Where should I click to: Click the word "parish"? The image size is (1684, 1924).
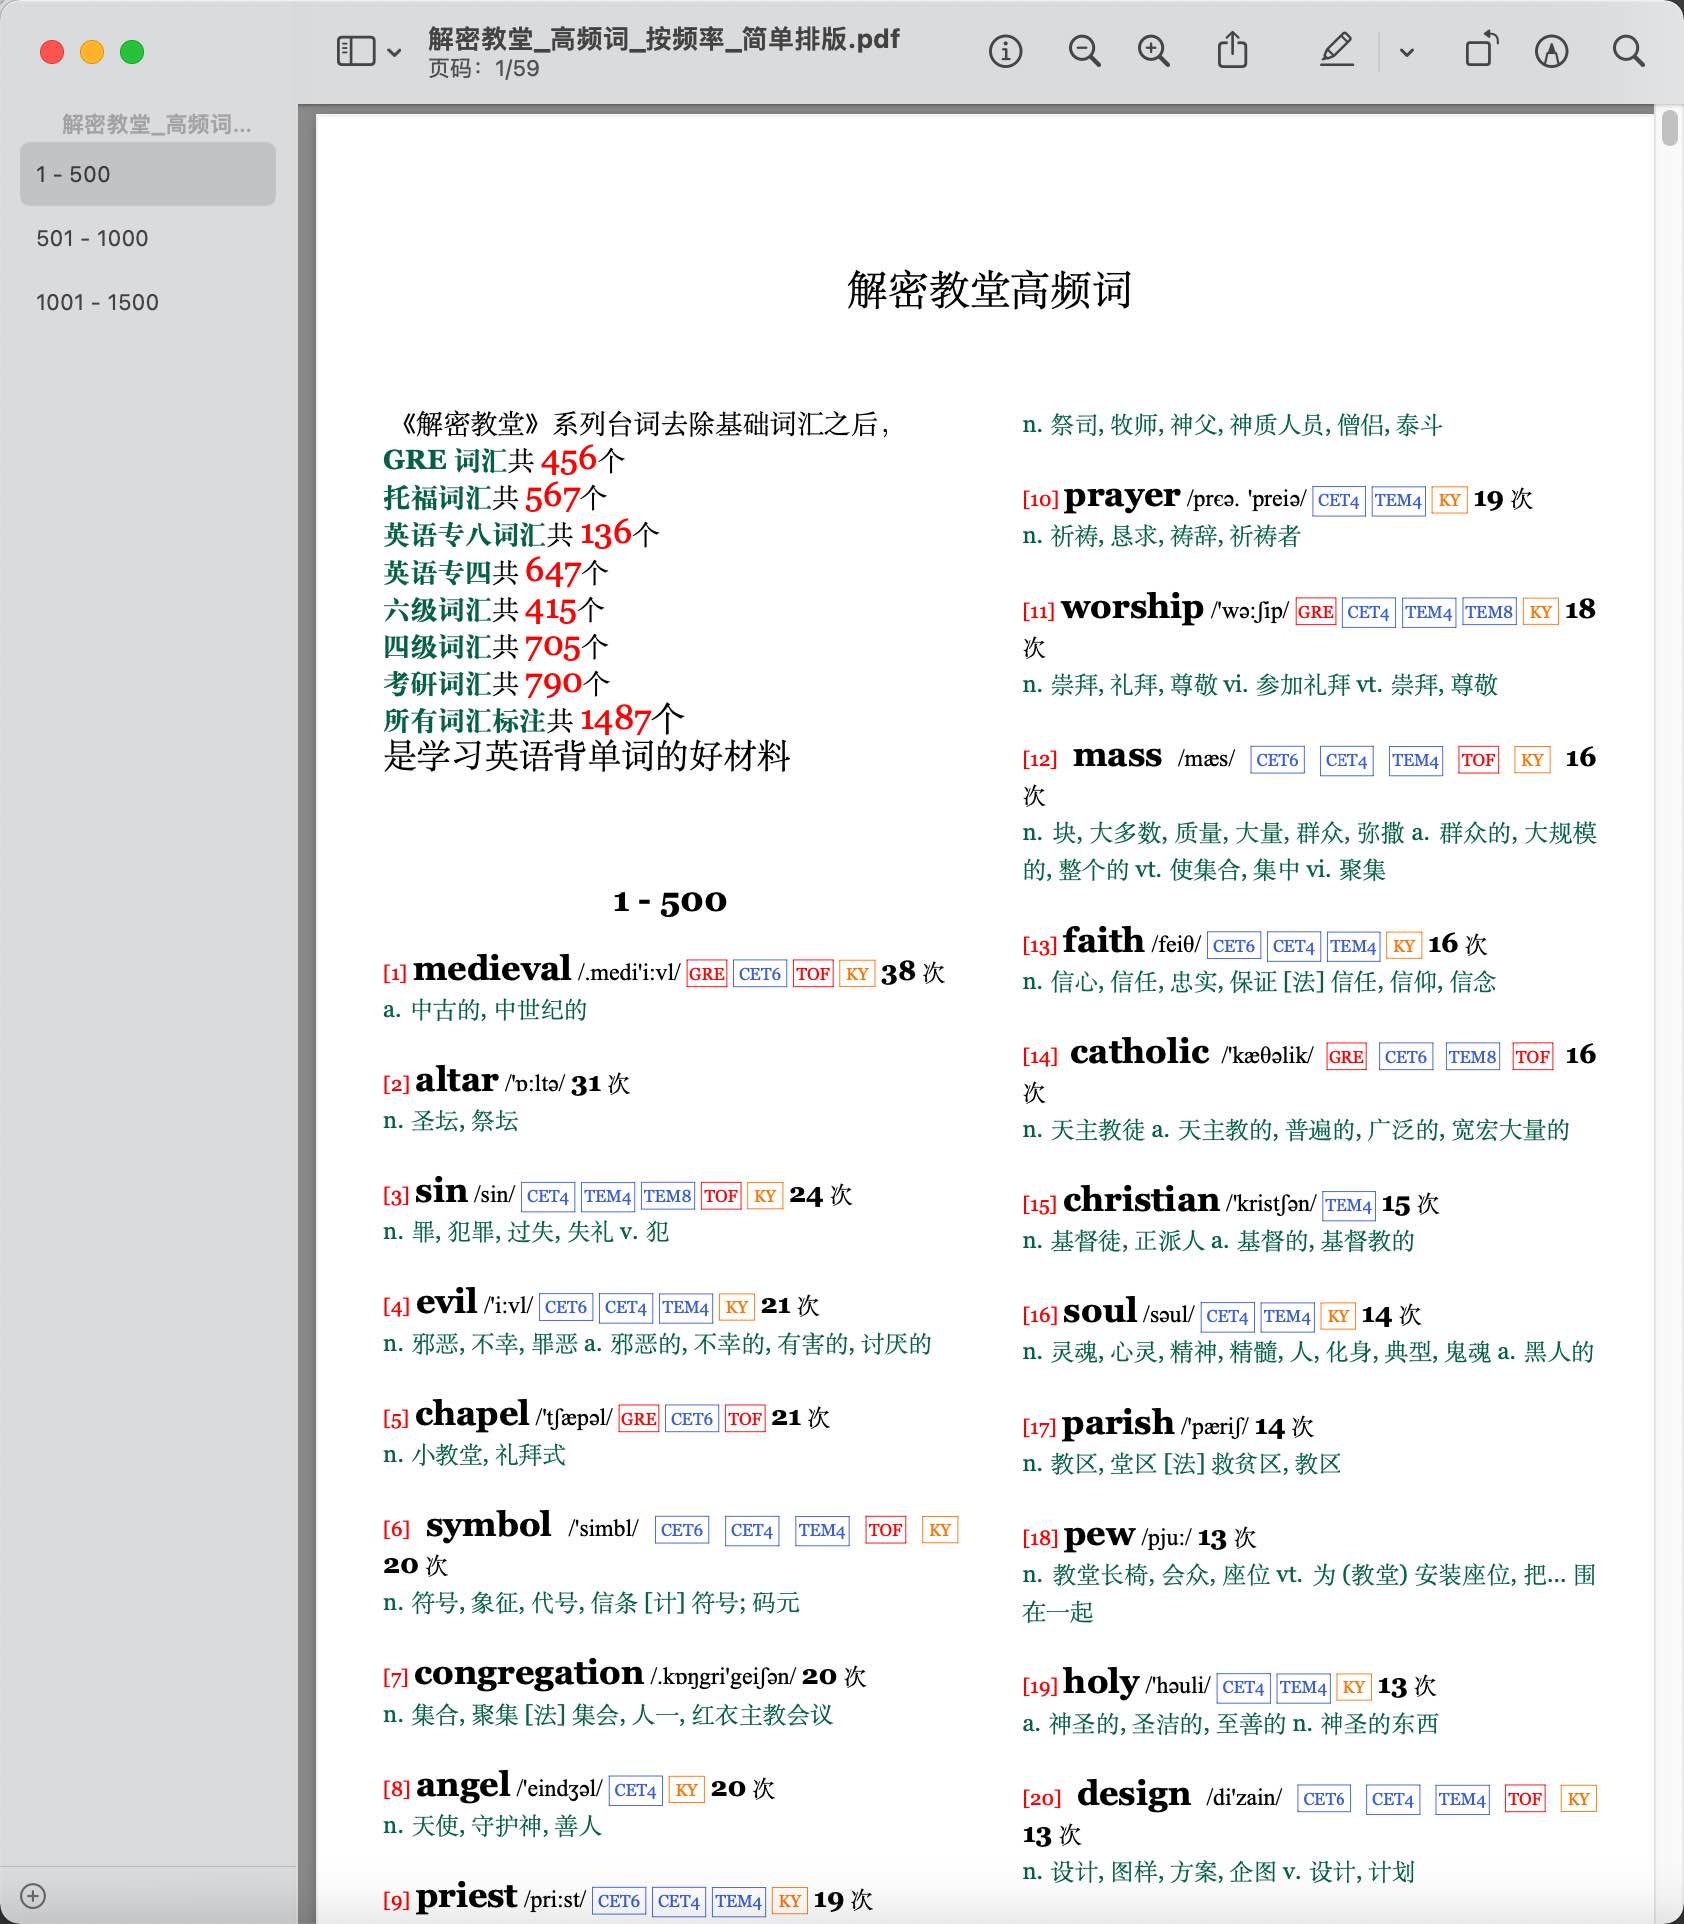(1118, 1424)
